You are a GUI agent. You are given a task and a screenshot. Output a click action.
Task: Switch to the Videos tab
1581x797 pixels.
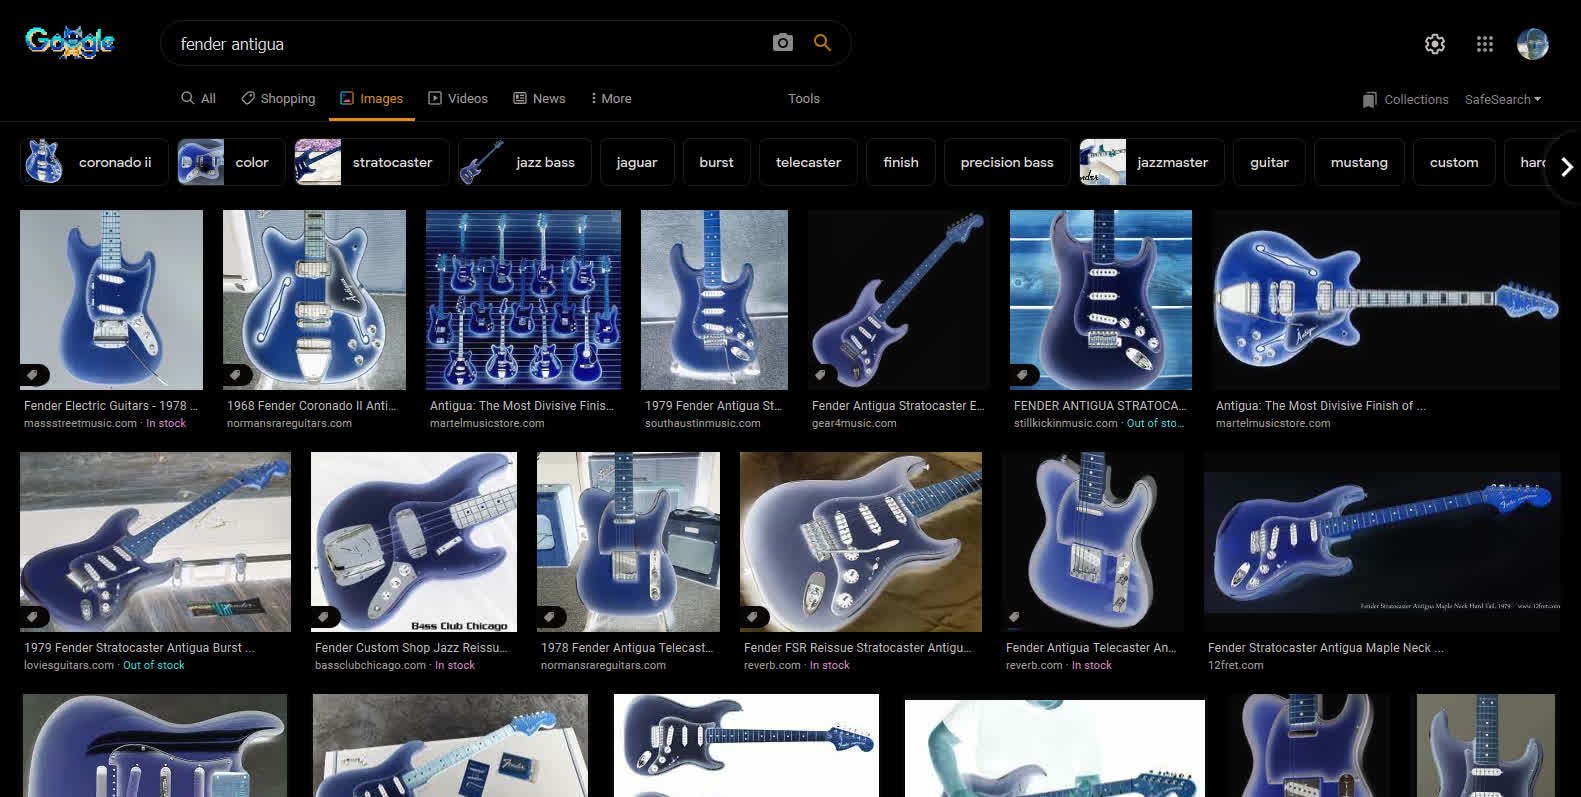point(458,98)
